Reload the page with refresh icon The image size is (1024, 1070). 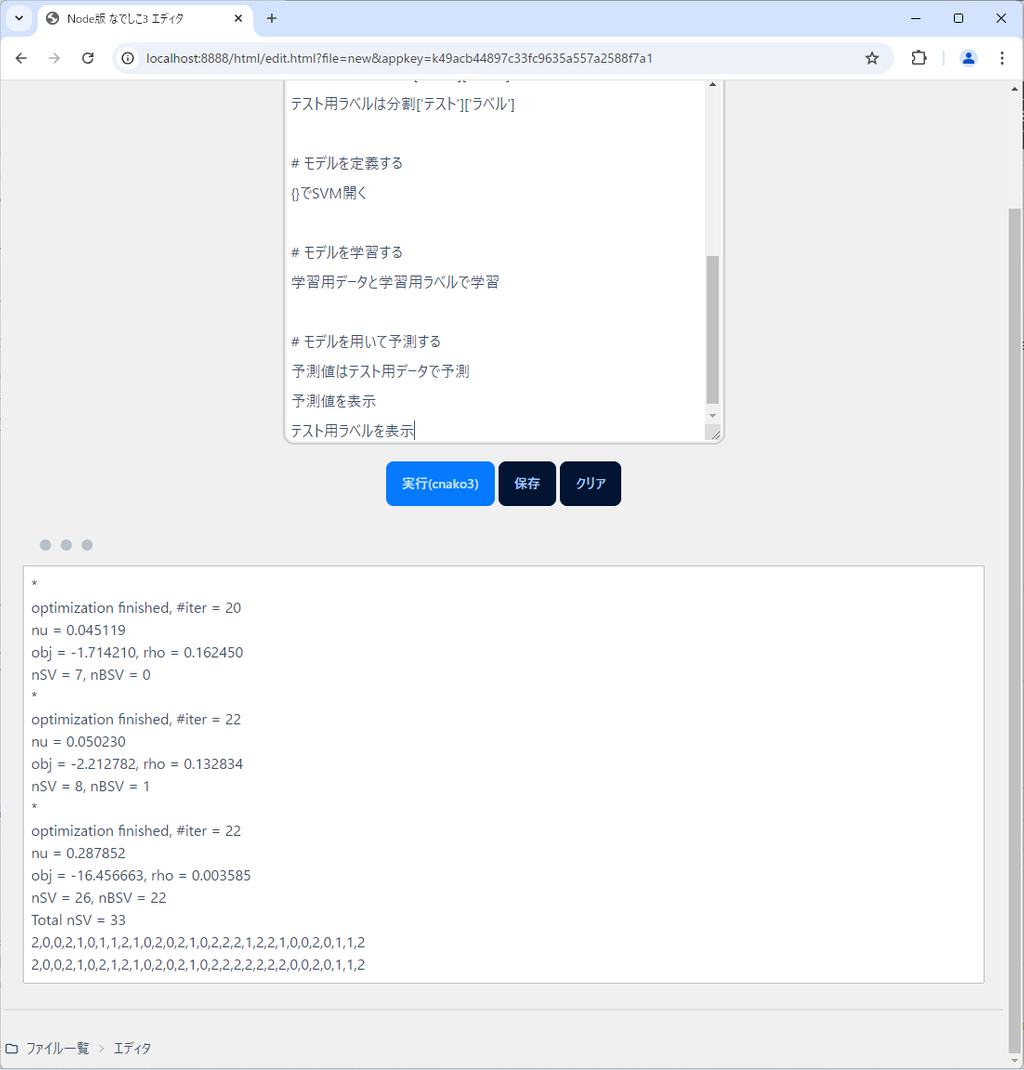[88, 58]
